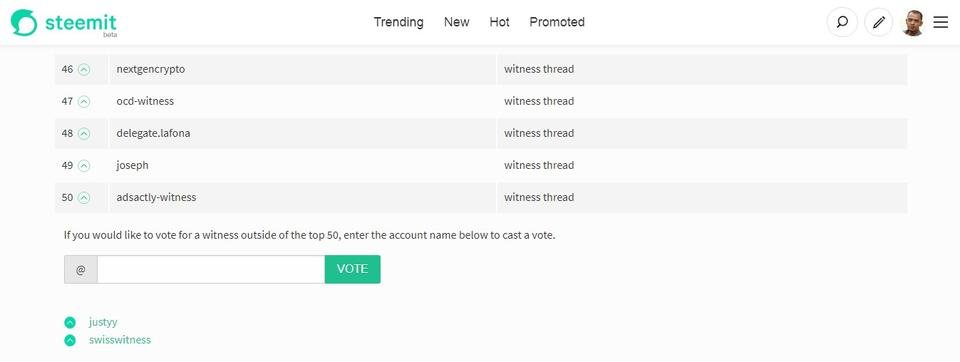Vote arrow for adsactly-witness
This screenshot has width=960, height=362.
coord(84,197)
